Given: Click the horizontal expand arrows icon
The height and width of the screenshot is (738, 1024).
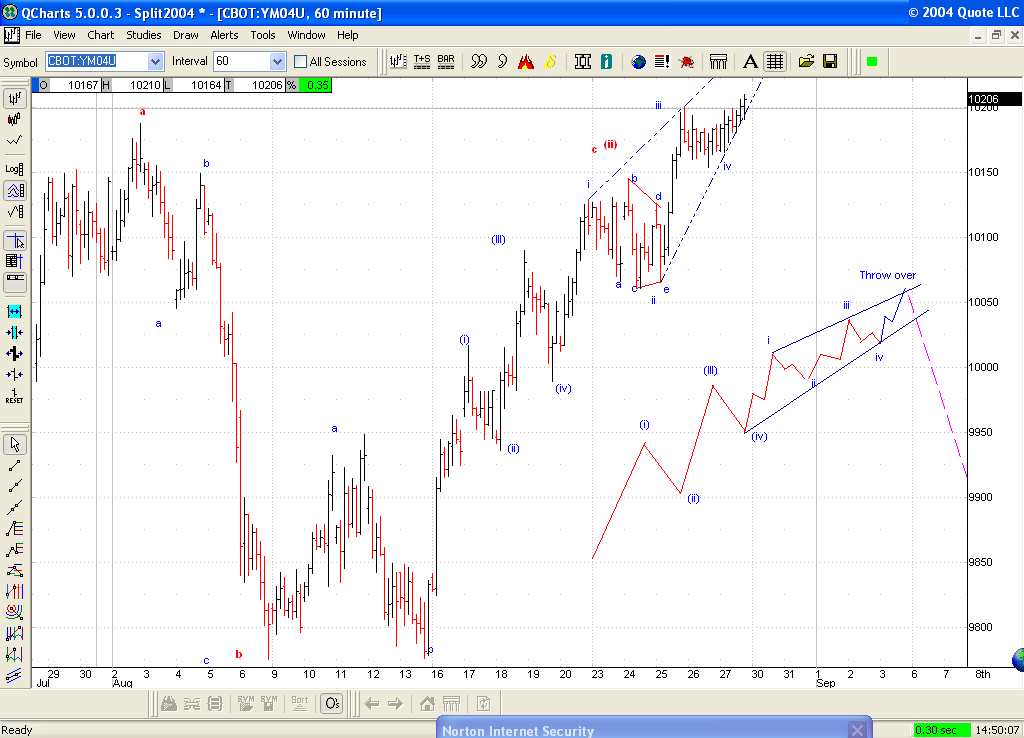Looking at the screenshot, I should coord(14,312).
